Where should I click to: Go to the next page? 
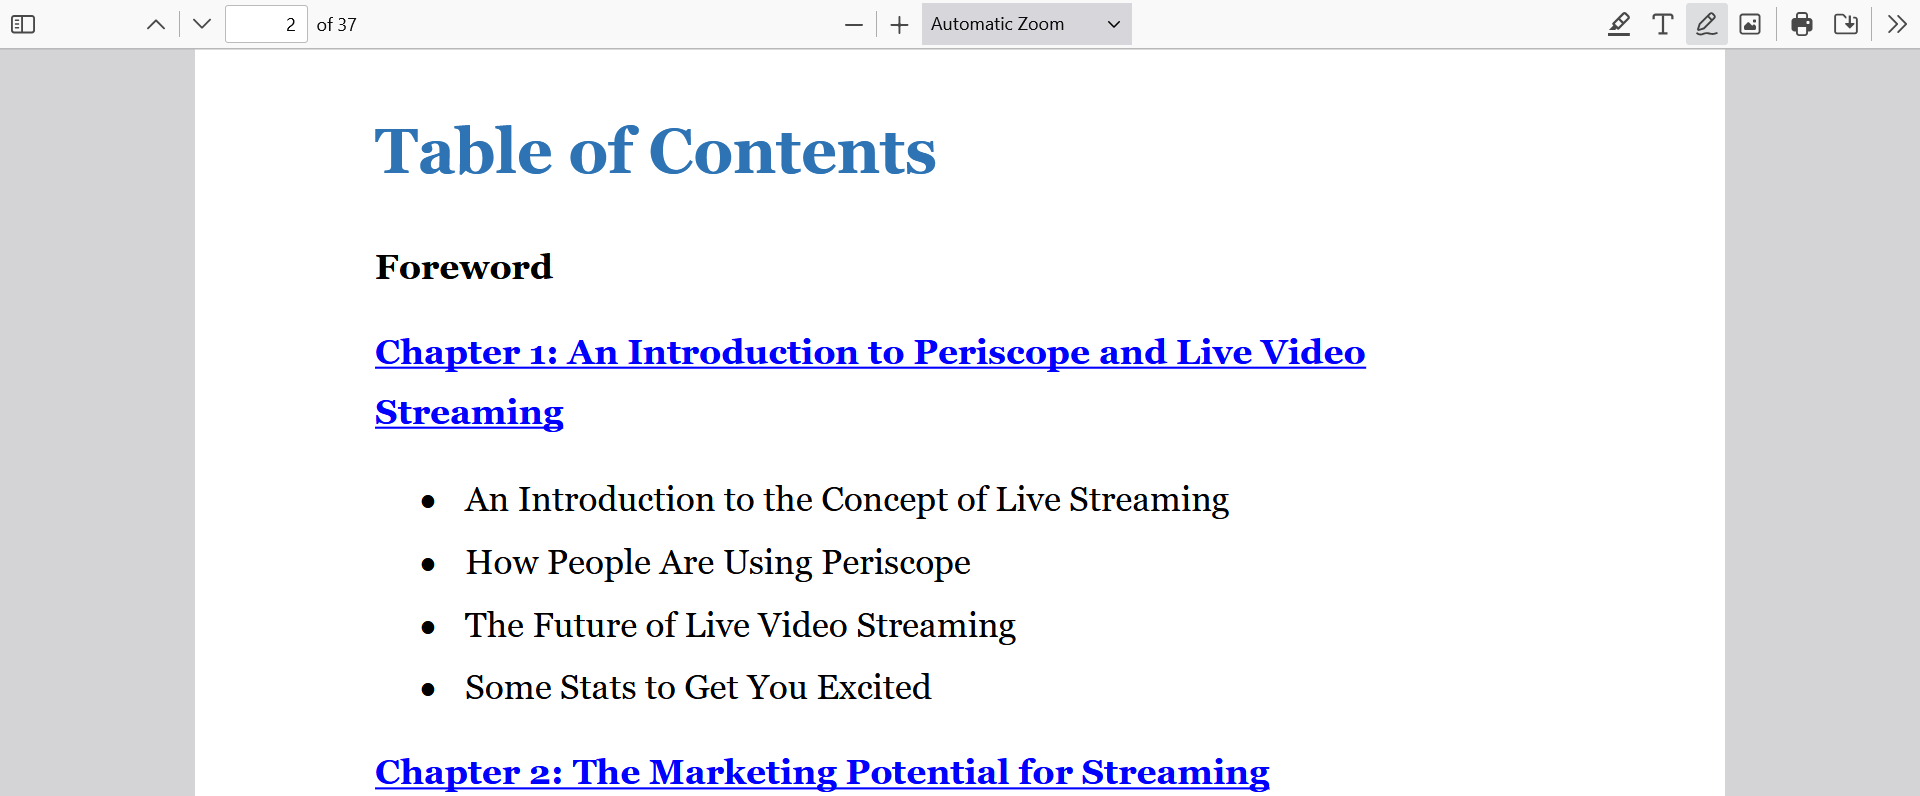(x=202, y=24)
